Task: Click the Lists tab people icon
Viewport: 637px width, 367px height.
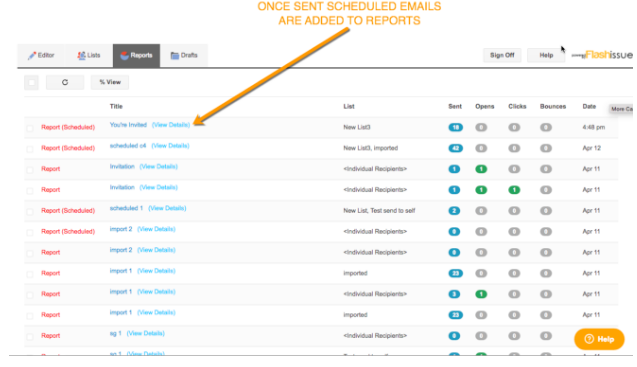Action: tap(81, 55)
